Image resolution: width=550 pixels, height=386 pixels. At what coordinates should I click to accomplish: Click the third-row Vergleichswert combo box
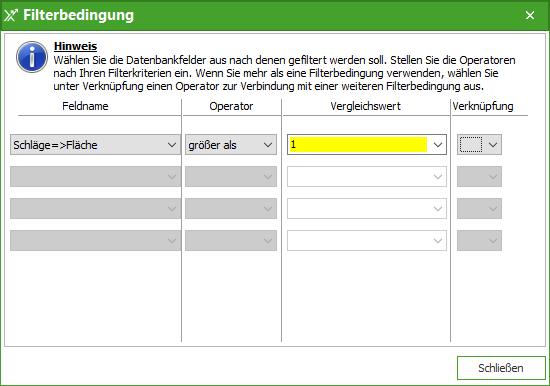367,208
